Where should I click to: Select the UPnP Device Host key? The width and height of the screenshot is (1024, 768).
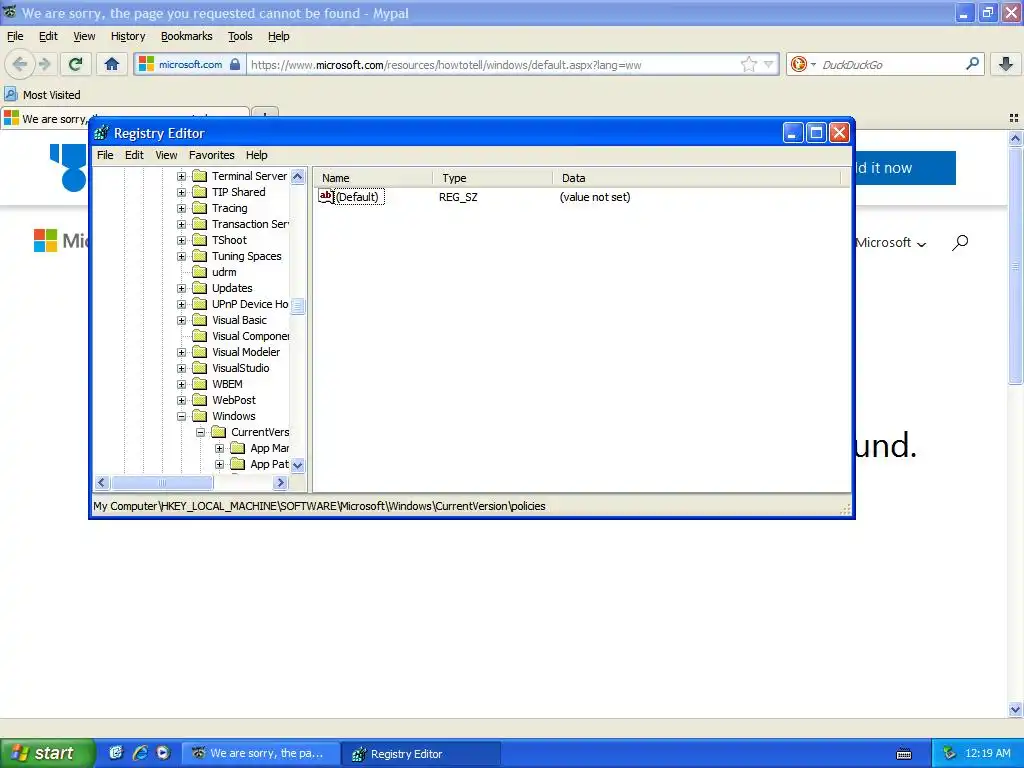[x=250, y=304]
